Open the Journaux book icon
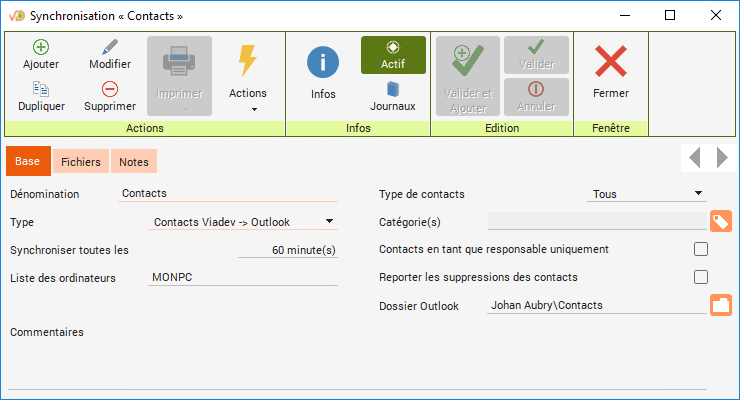The width and height of the screenshot is (740, 400). pyautogui.click(x=393, y=89)
